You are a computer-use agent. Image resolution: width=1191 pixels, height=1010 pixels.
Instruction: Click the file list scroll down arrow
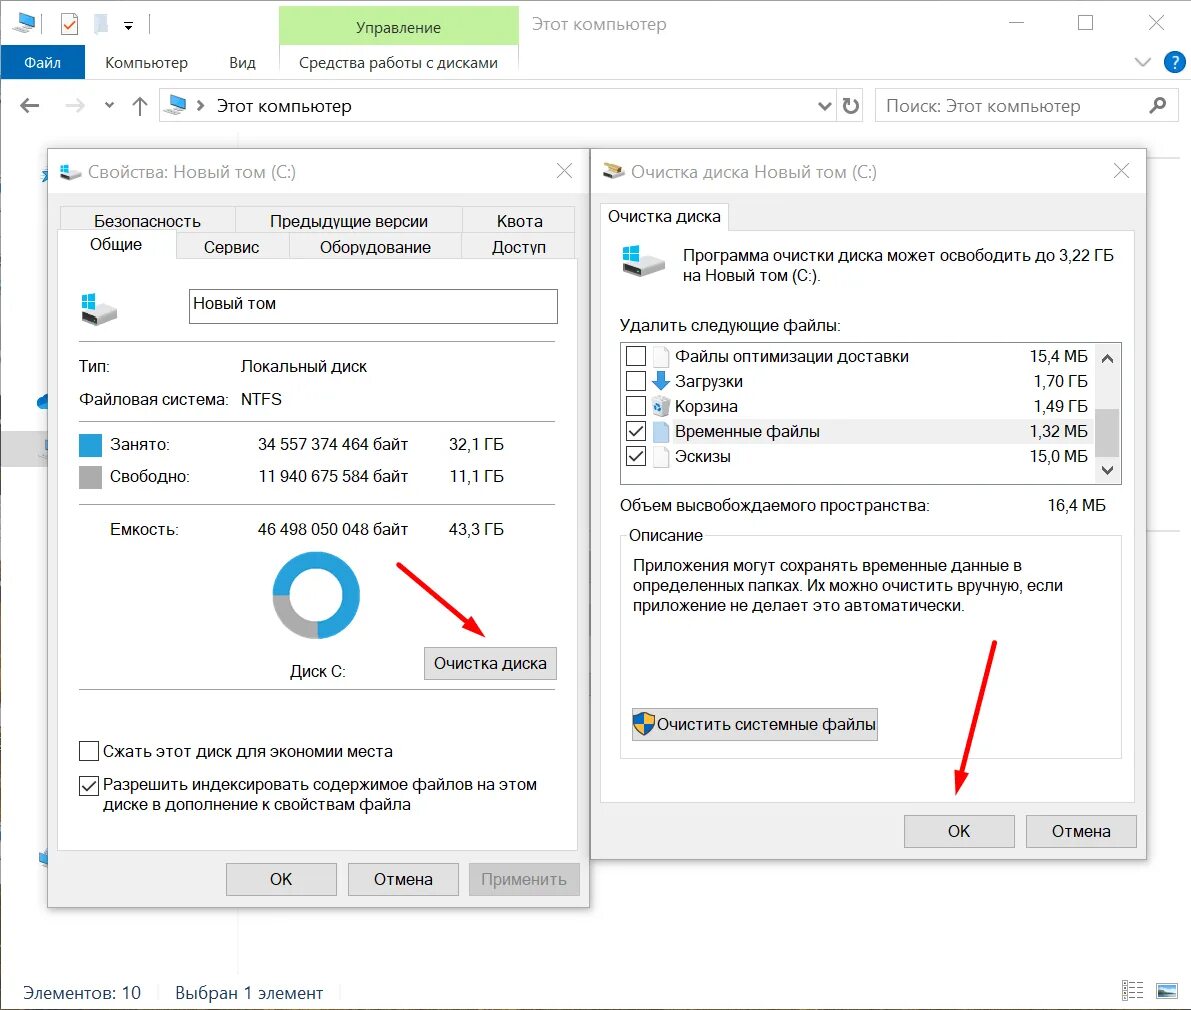pos(1107,470)
